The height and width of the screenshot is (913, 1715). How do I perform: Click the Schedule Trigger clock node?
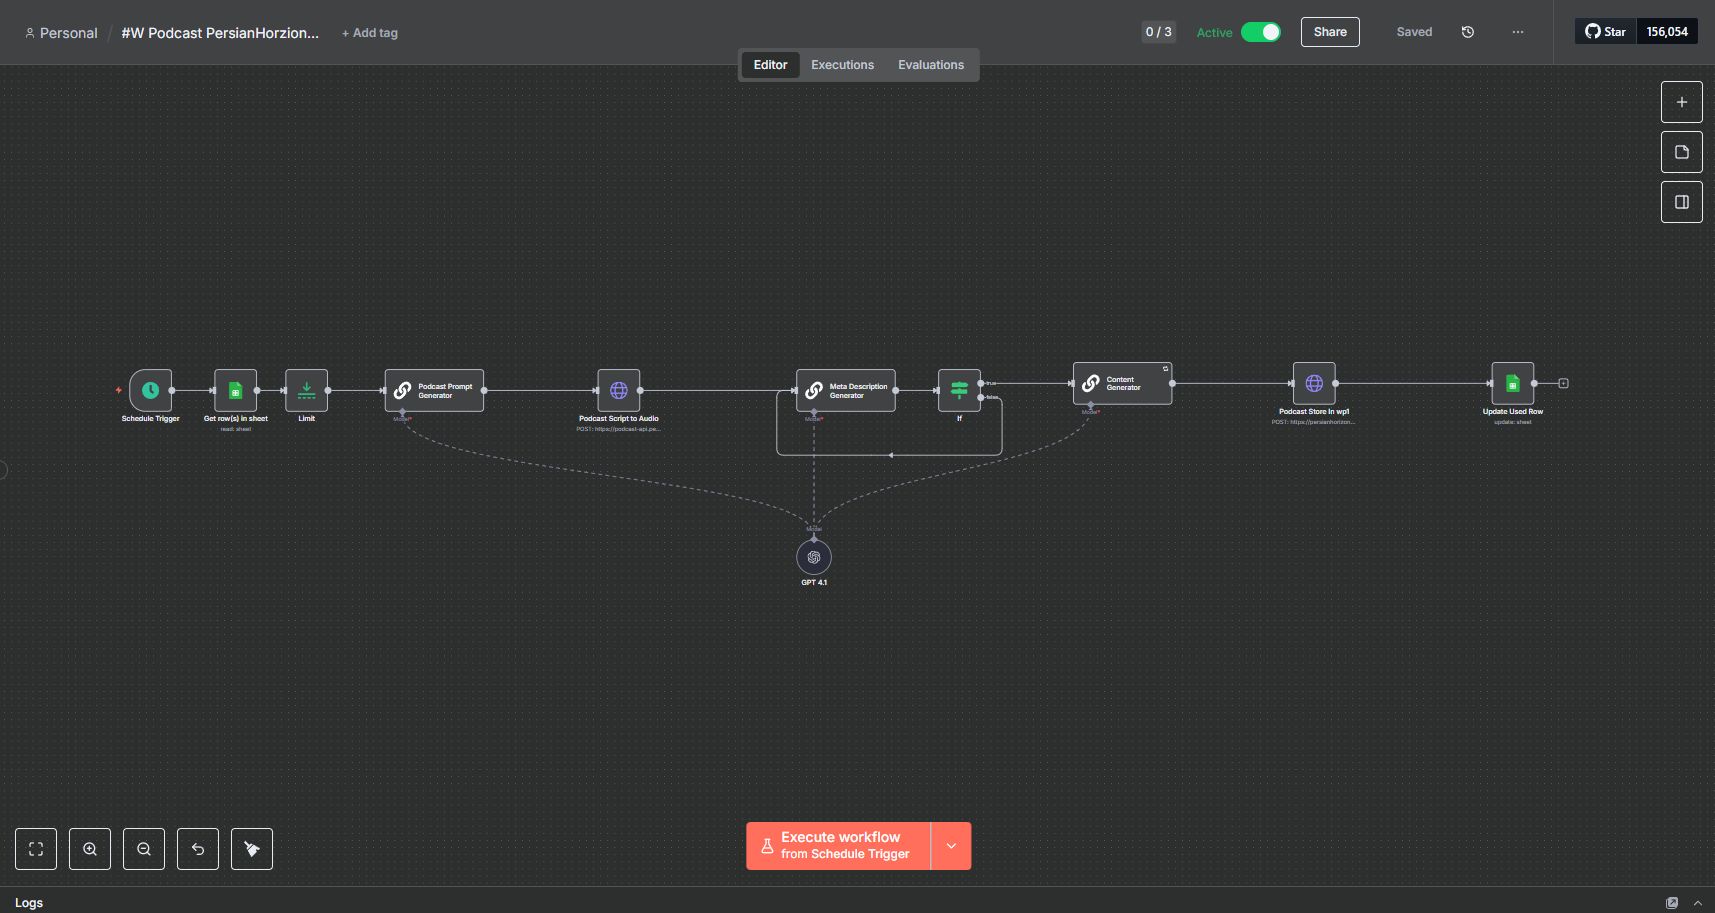click(x=150, y=390)
